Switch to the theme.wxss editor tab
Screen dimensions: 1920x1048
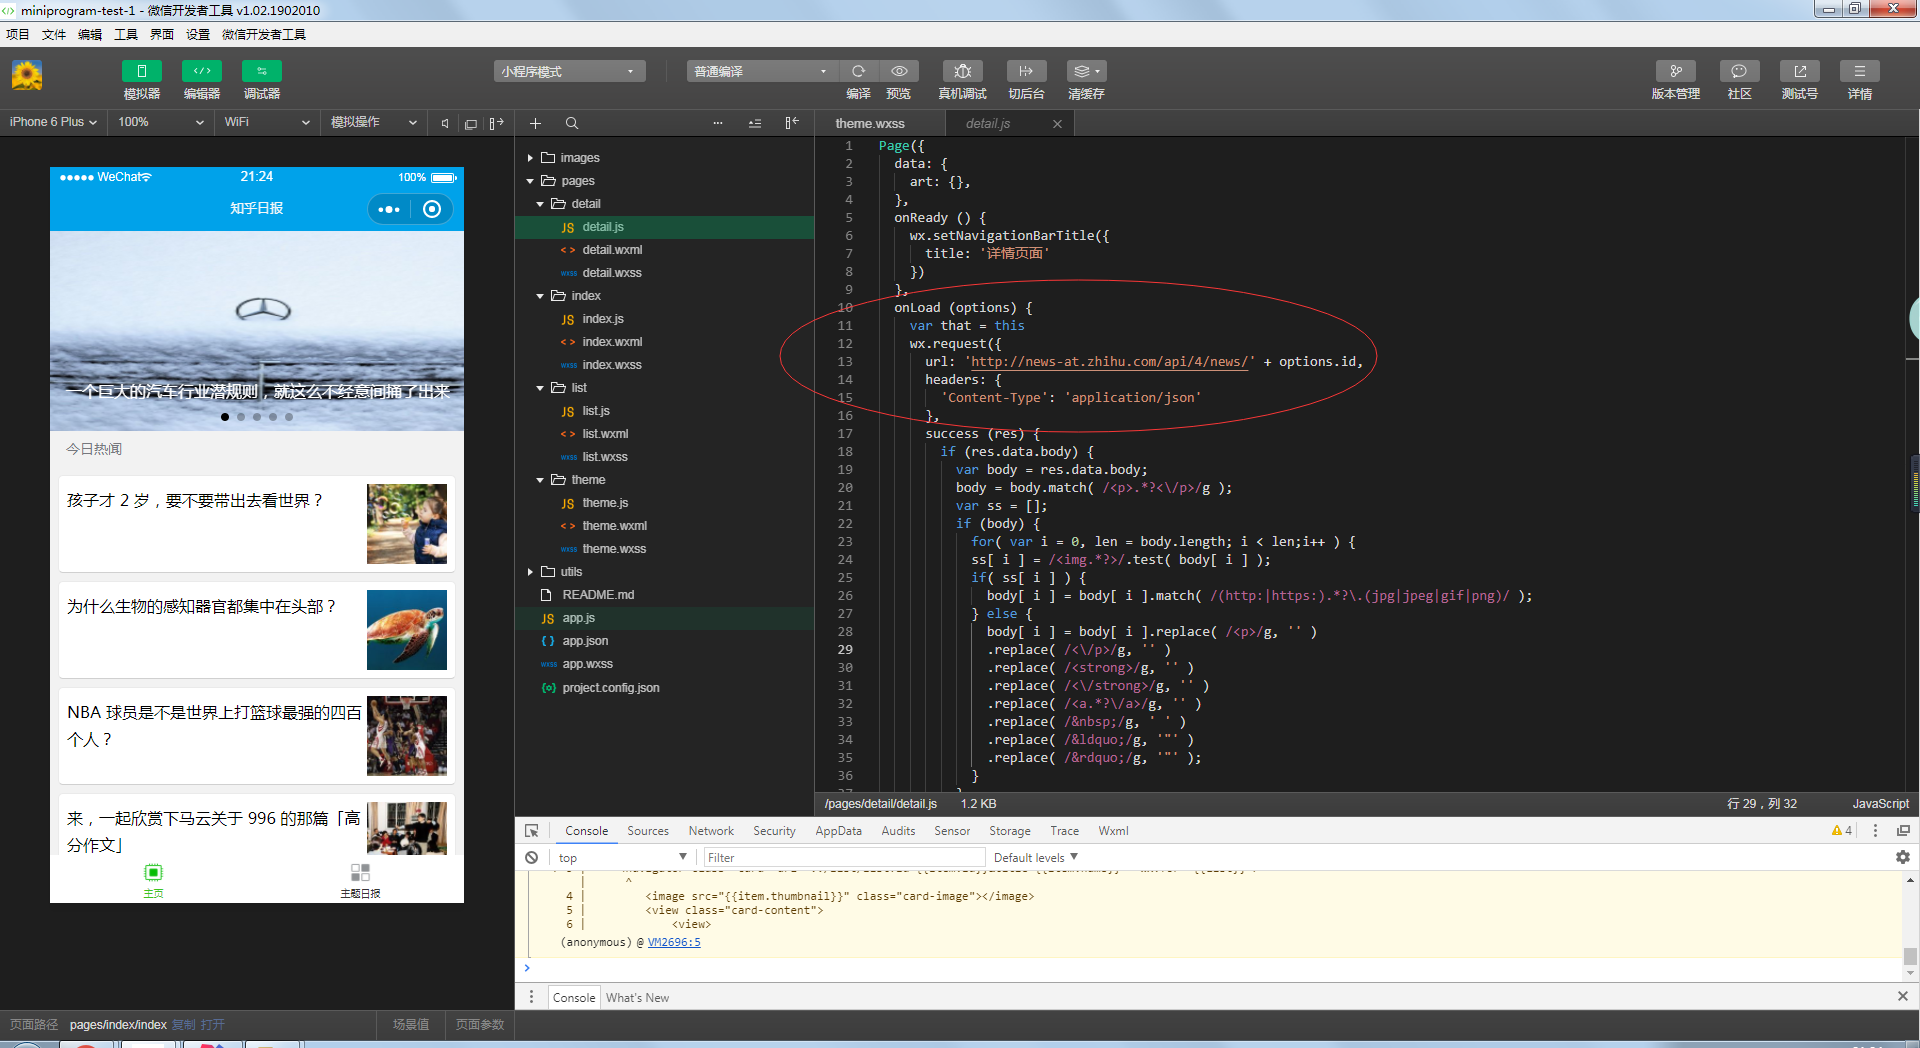(870, 124)
